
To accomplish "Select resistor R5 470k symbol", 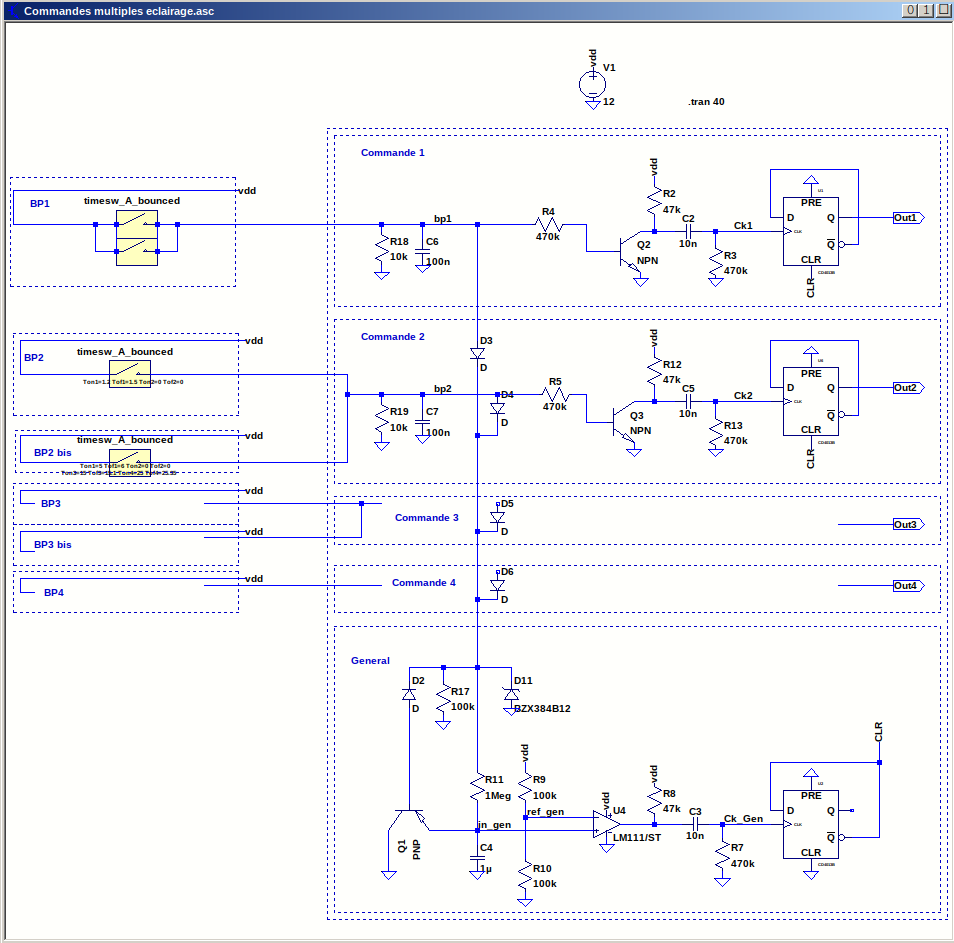I will point(554,394).
